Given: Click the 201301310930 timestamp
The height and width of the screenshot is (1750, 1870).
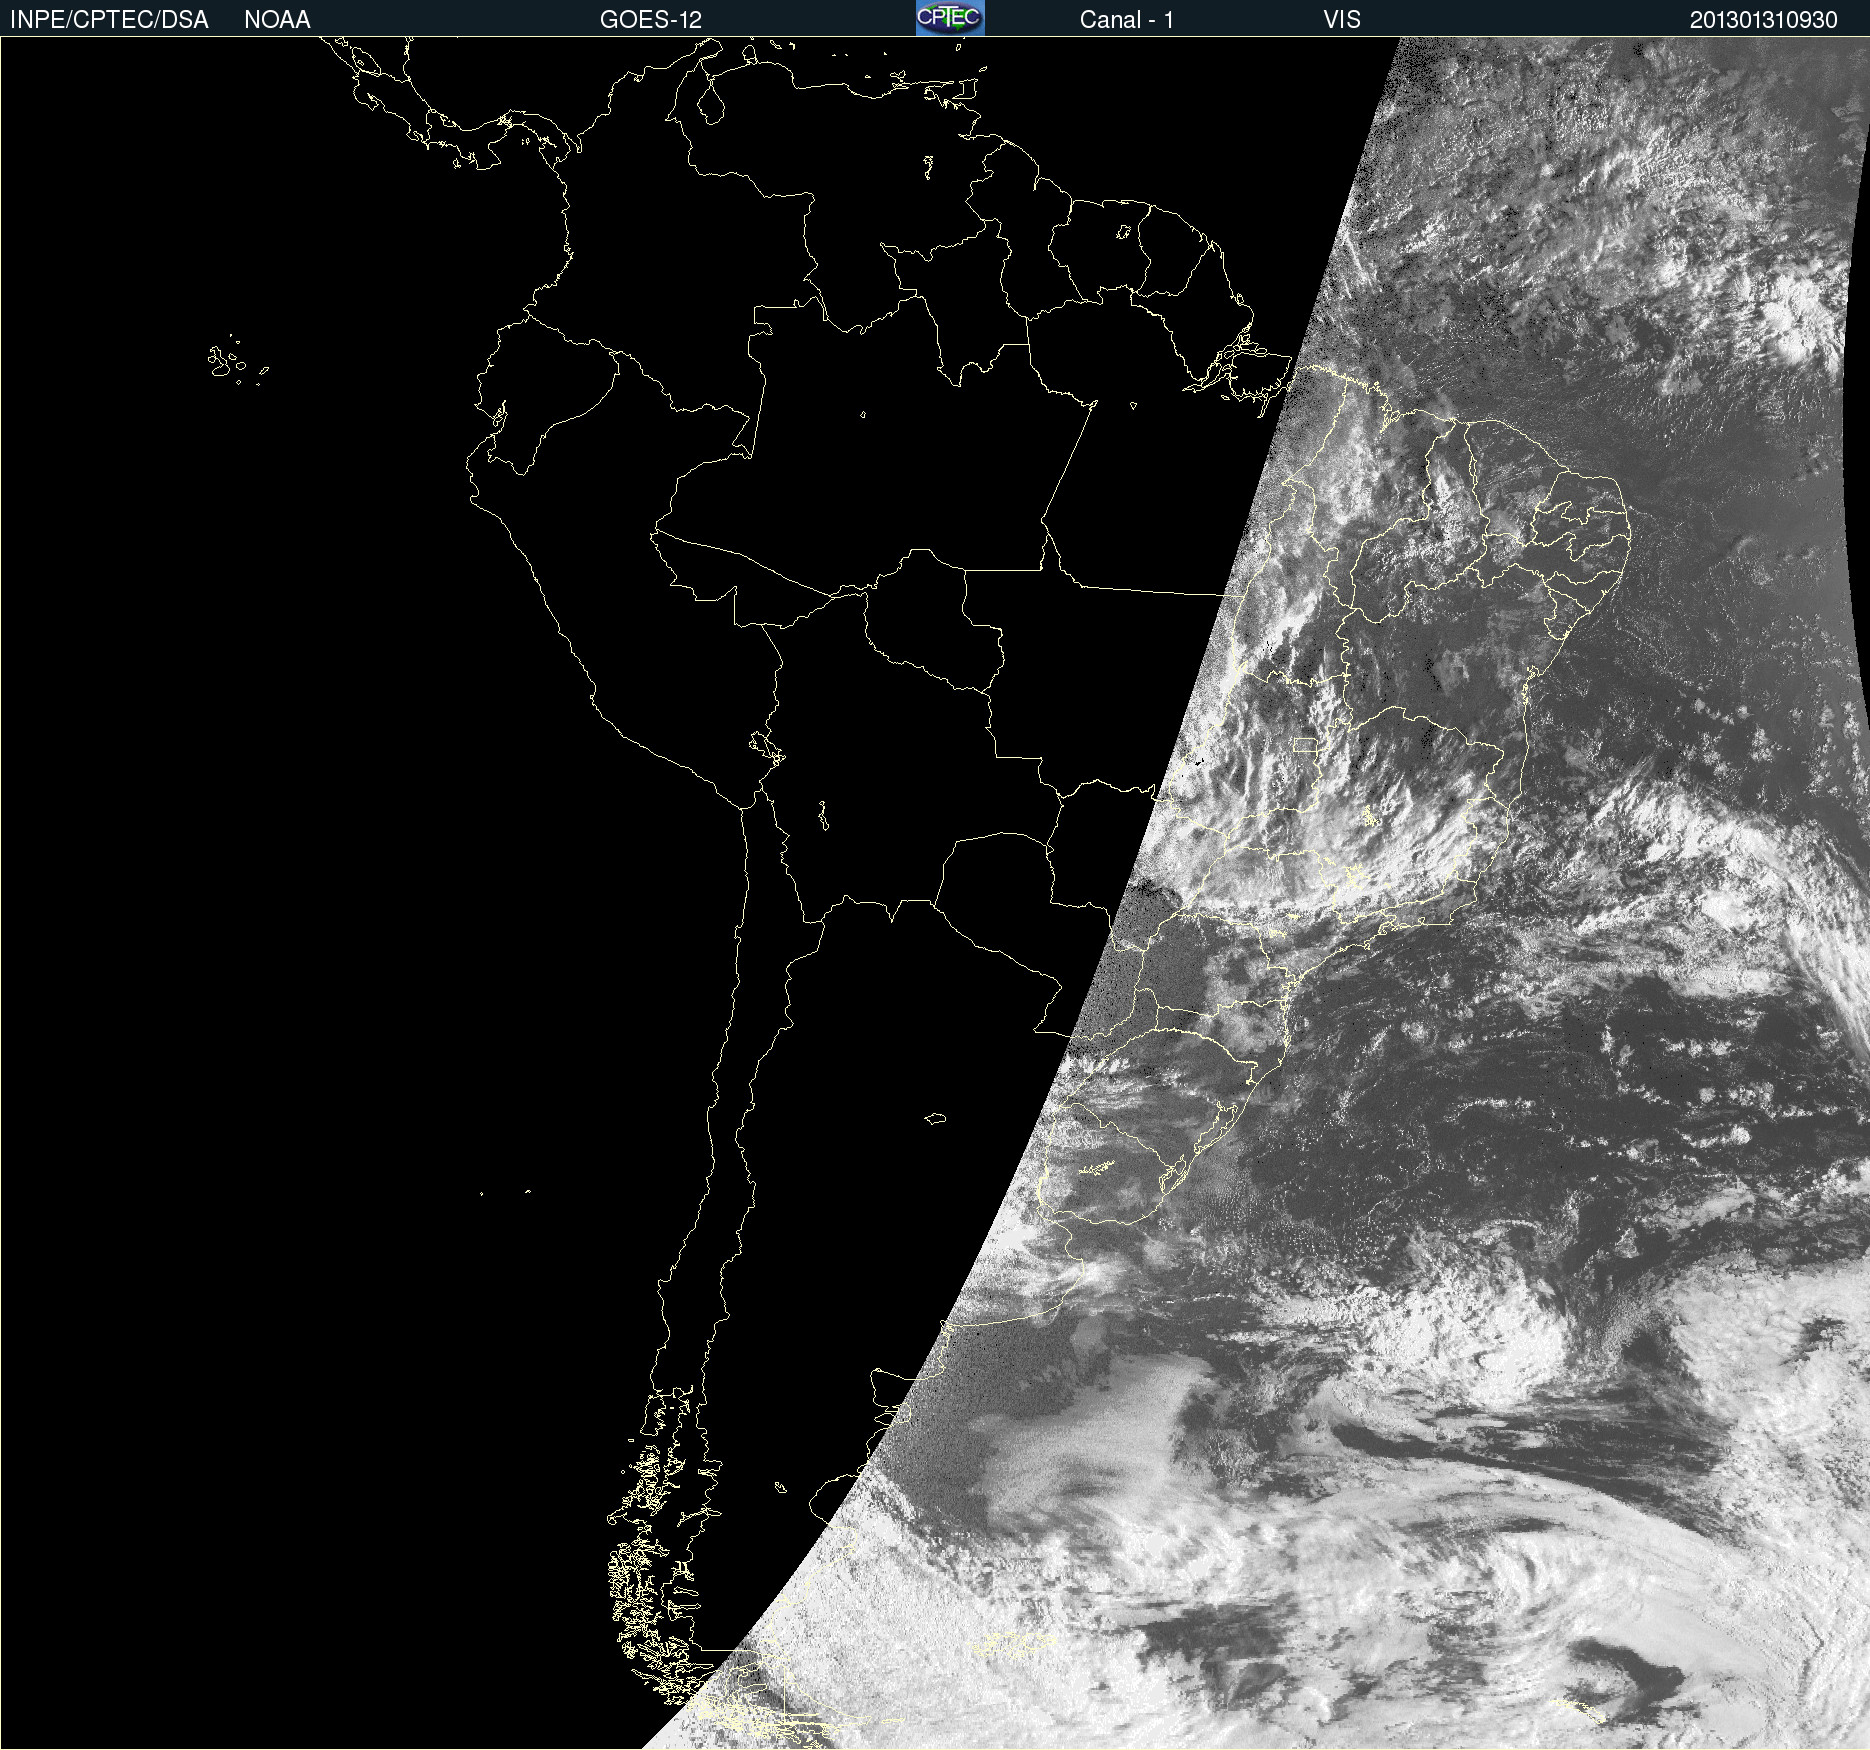Looking at the screenshot, I should click(x=1764, y=20).
